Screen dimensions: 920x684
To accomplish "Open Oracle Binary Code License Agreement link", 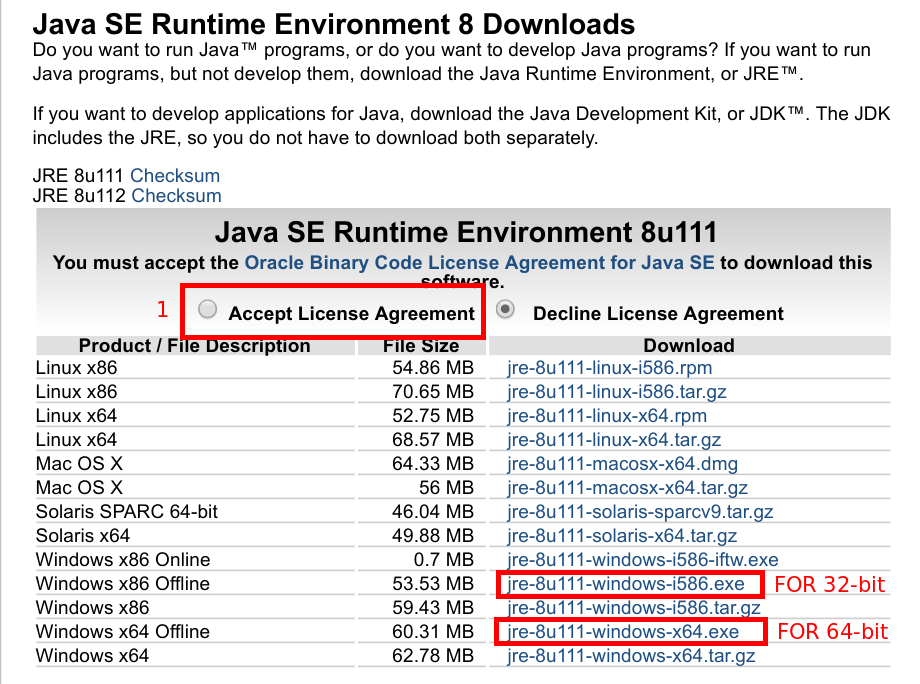I will pyautogui.click(x=479, y=263).
